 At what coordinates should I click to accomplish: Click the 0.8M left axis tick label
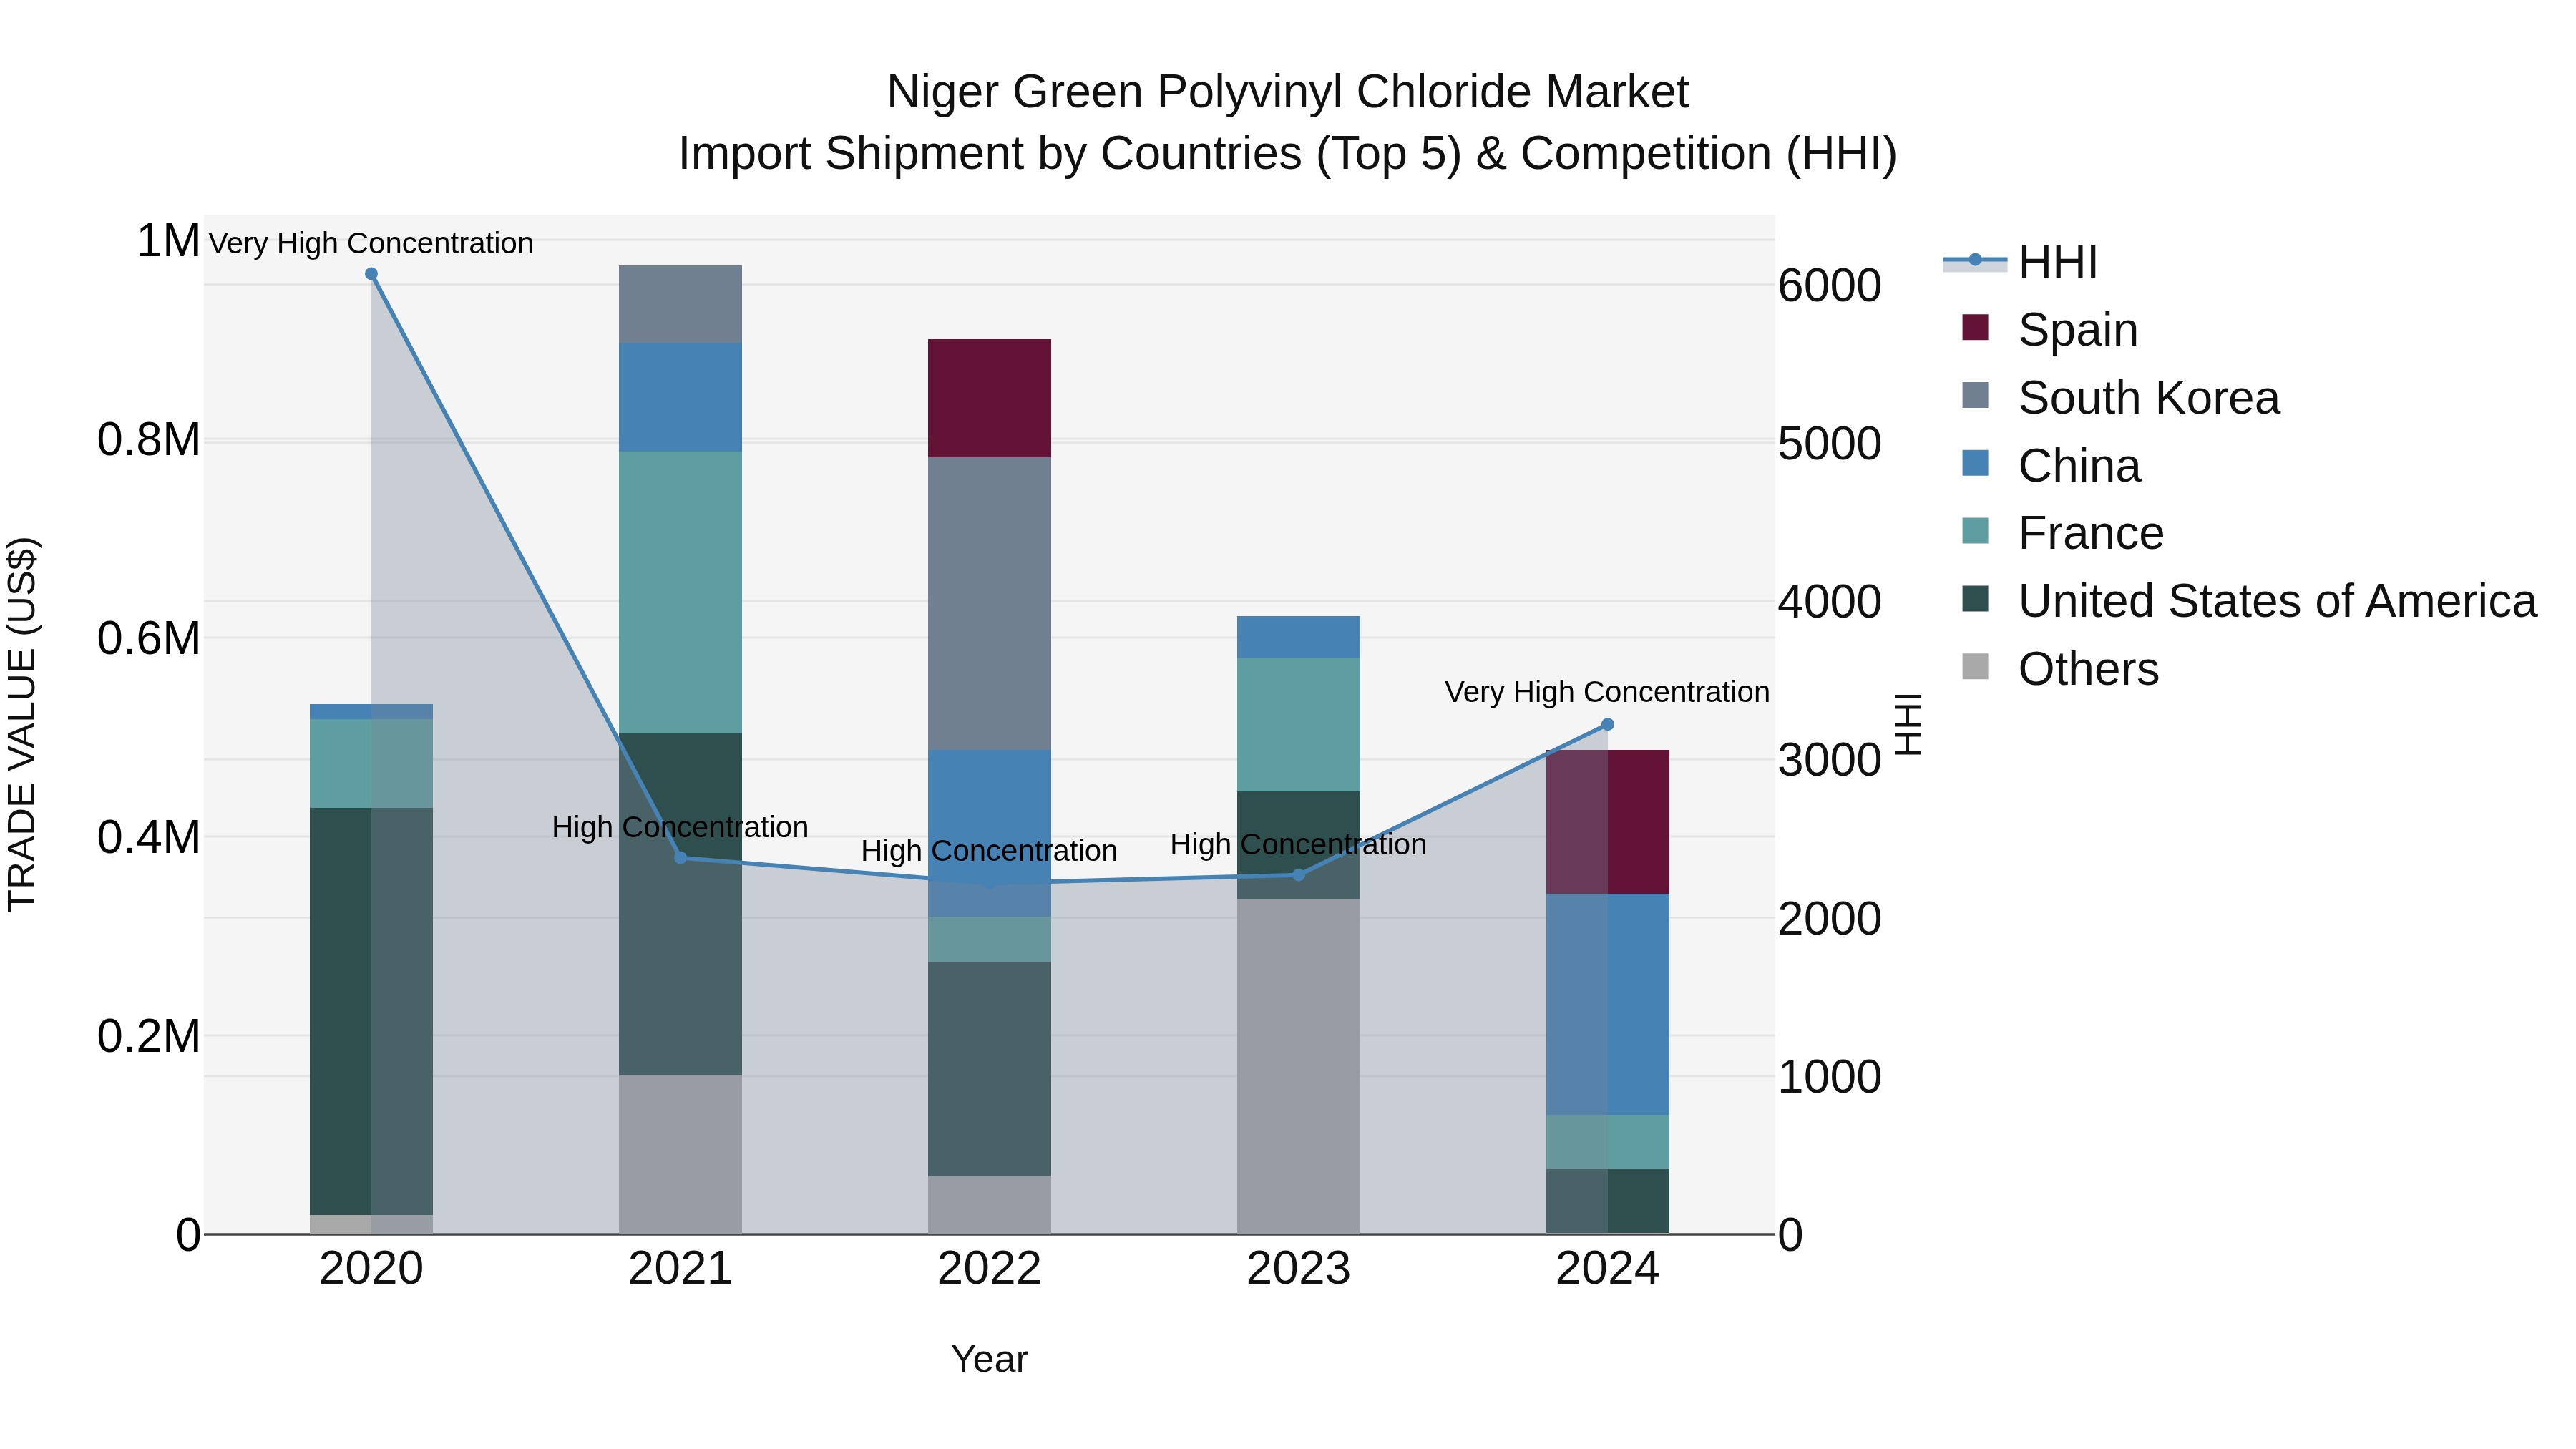click(x=149, y=440)
